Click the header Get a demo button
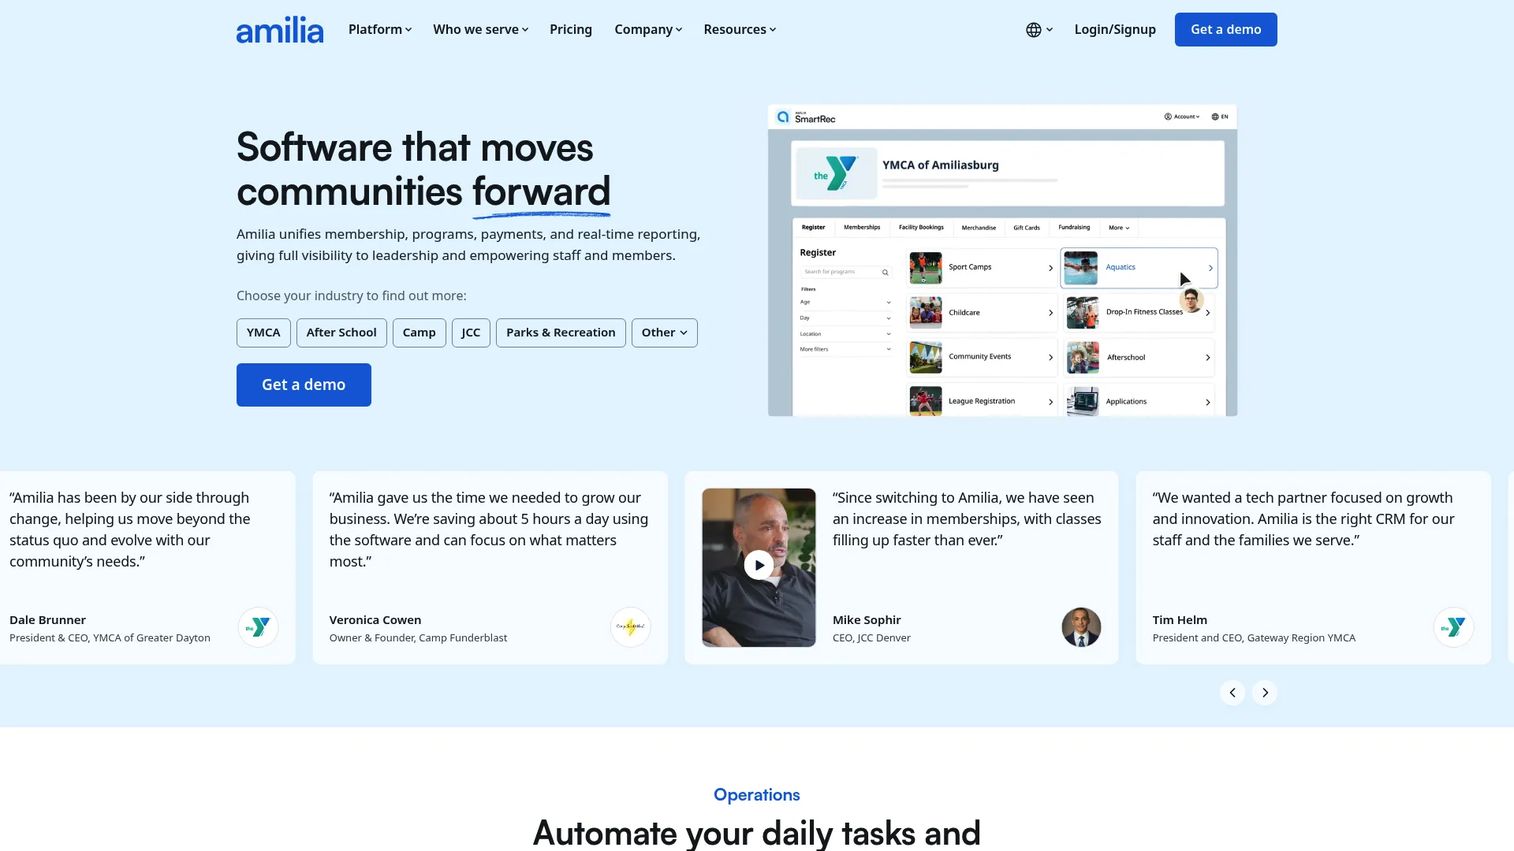The height and width of the screenshot is (851, 1514). tap(1226, 30)
